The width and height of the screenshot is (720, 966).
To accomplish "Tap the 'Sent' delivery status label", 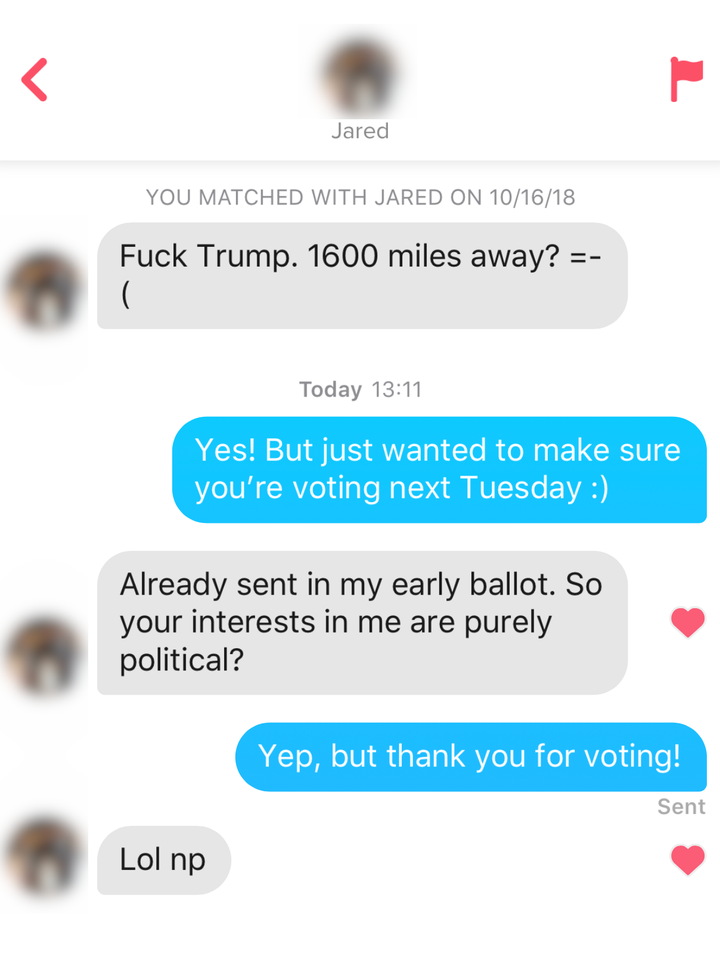I will (x=681, y=807).
